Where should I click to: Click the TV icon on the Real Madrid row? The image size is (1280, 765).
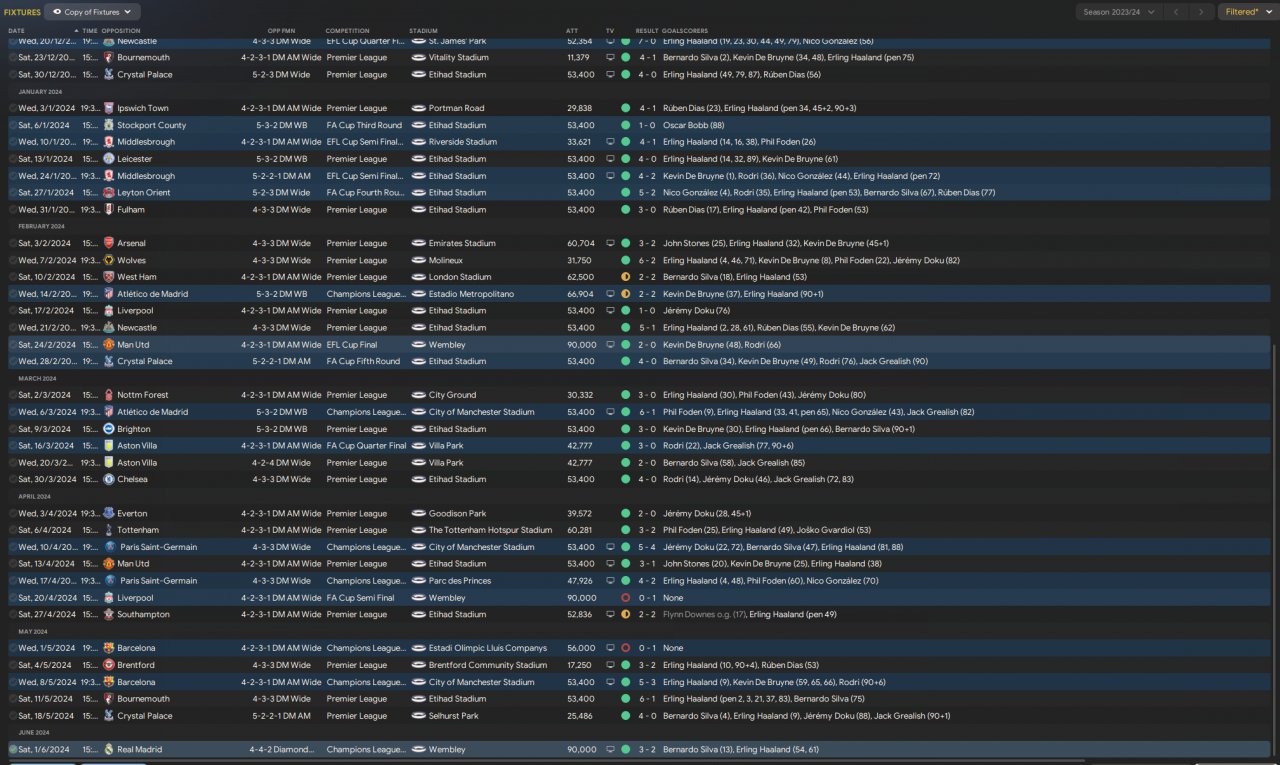click(610, 749)
